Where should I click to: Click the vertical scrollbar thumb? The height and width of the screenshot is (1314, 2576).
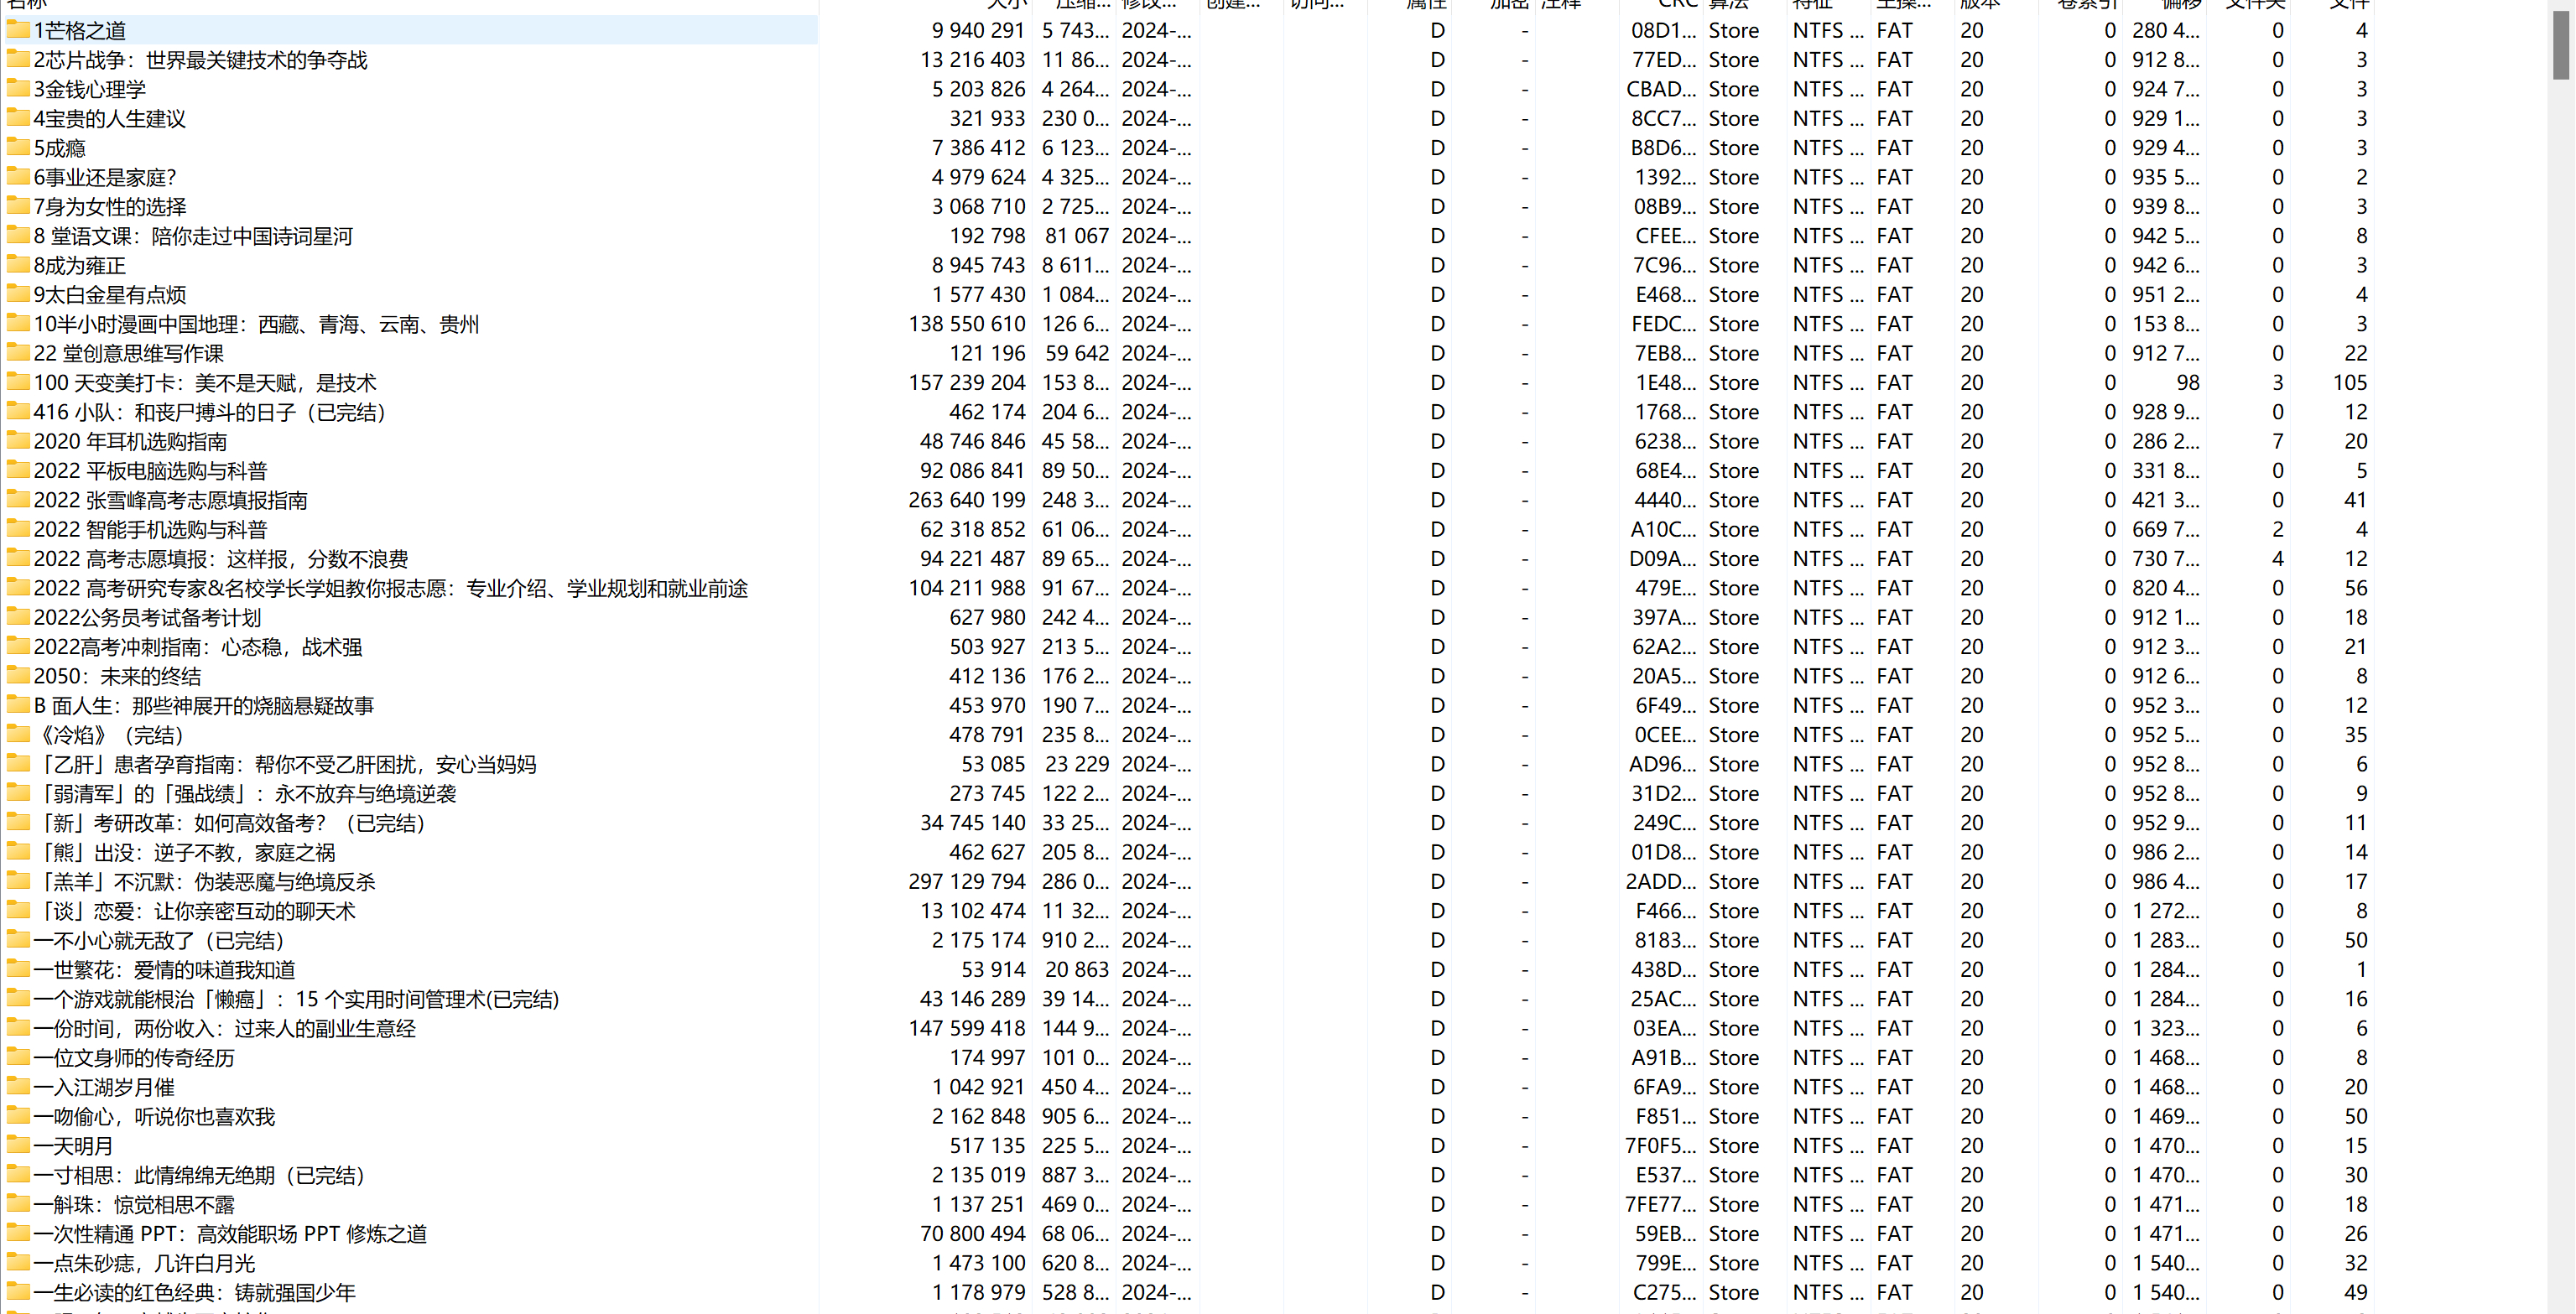tap(2560, 45)
